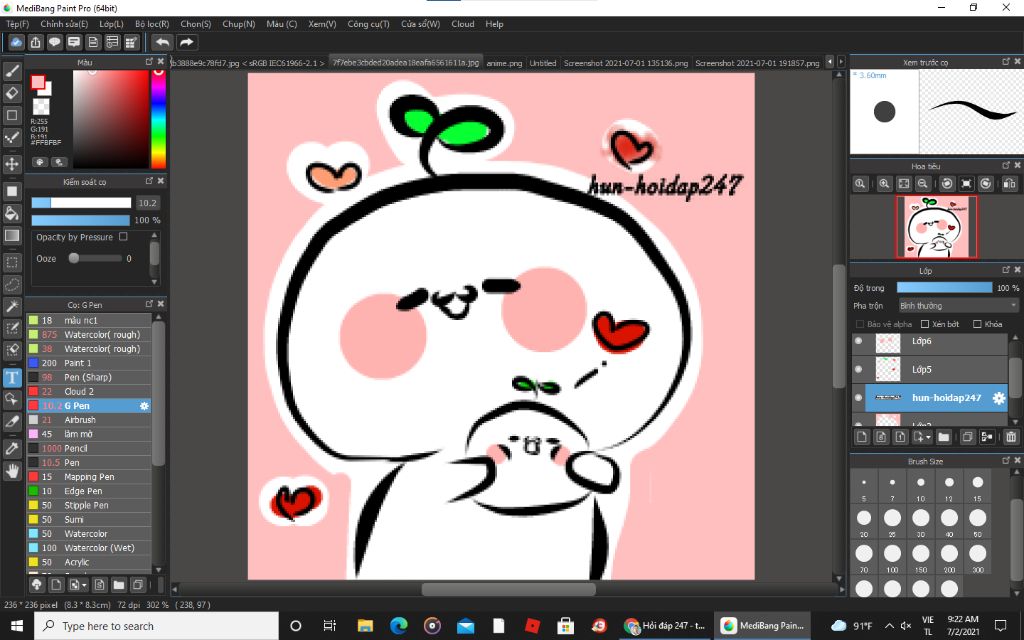Open the Lớp(L) menu
Image resolution: width=1024 pixels, height=640 pixels.
pos(112,24)
